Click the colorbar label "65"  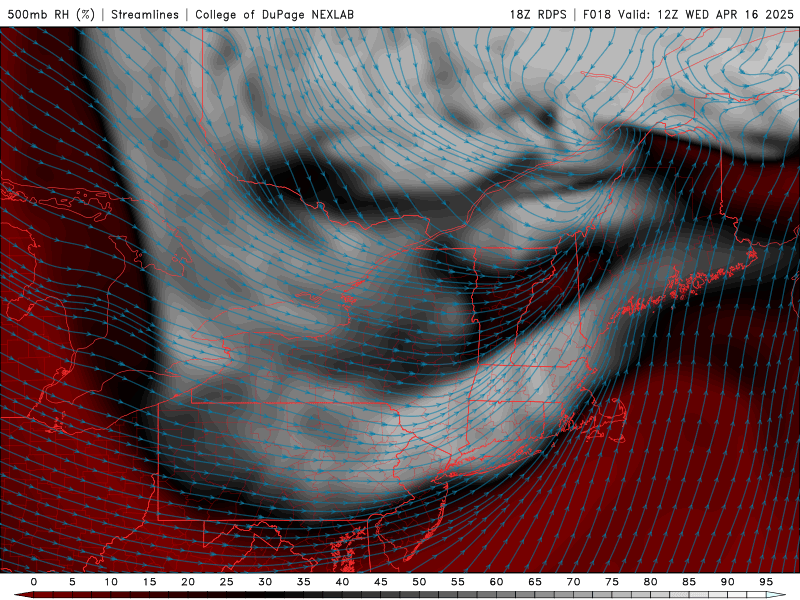click(x=535, y=582)
